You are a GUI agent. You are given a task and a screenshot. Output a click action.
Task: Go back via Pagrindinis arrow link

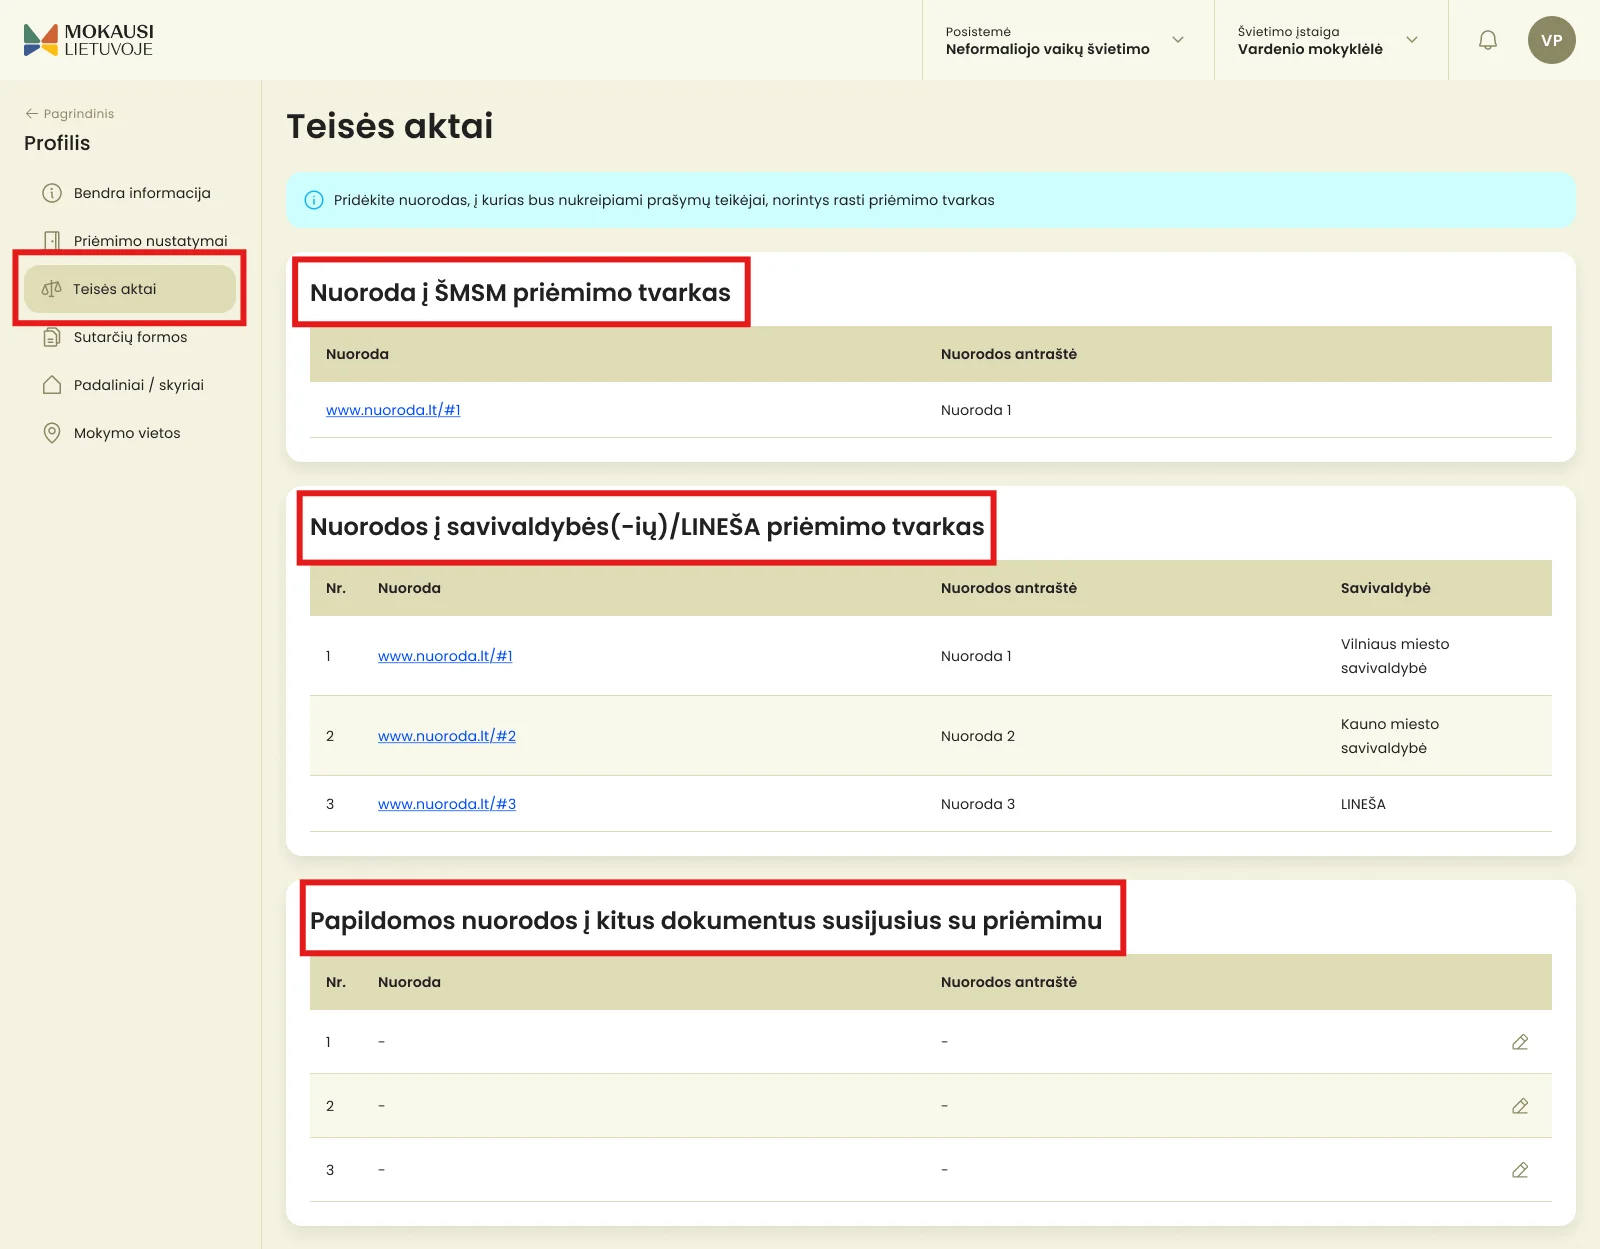click(69, 114)
